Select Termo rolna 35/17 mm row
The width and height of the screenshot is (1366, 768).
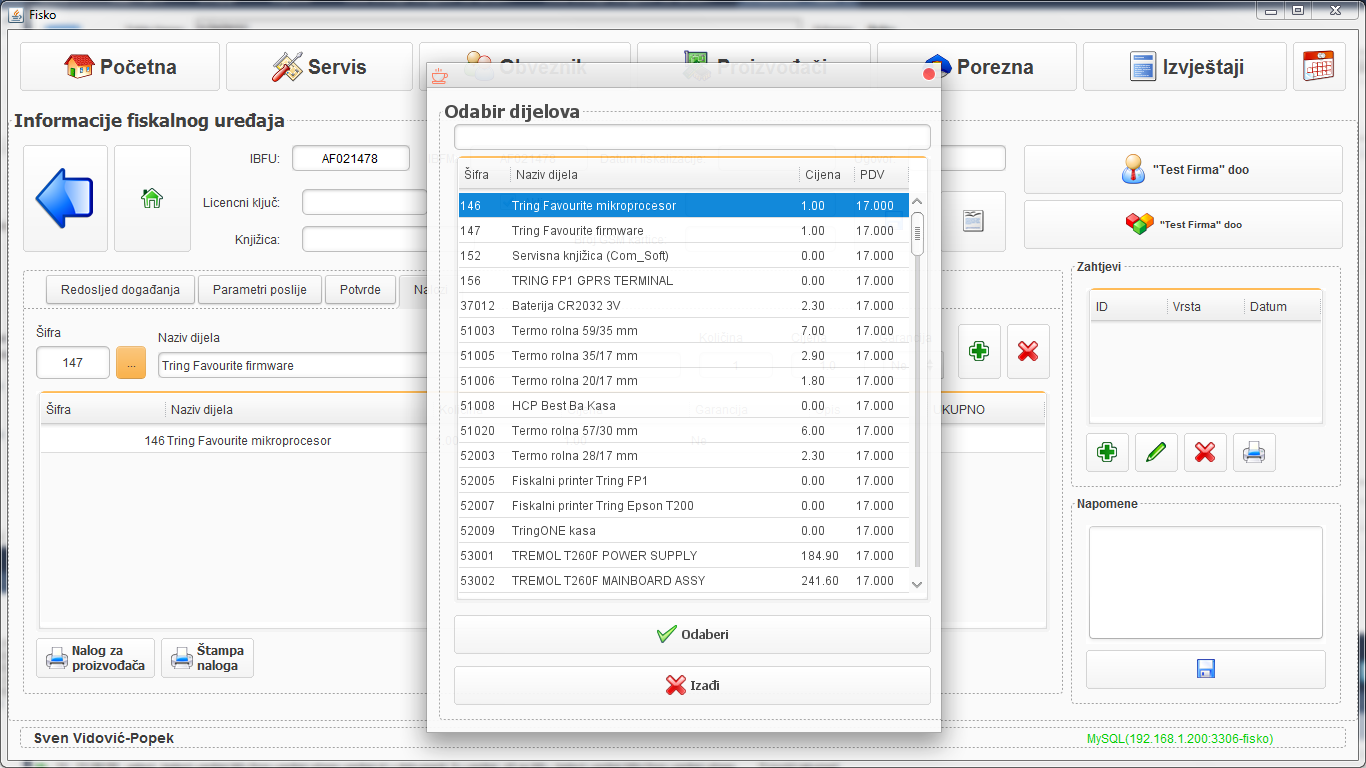[x=683, y=355]
